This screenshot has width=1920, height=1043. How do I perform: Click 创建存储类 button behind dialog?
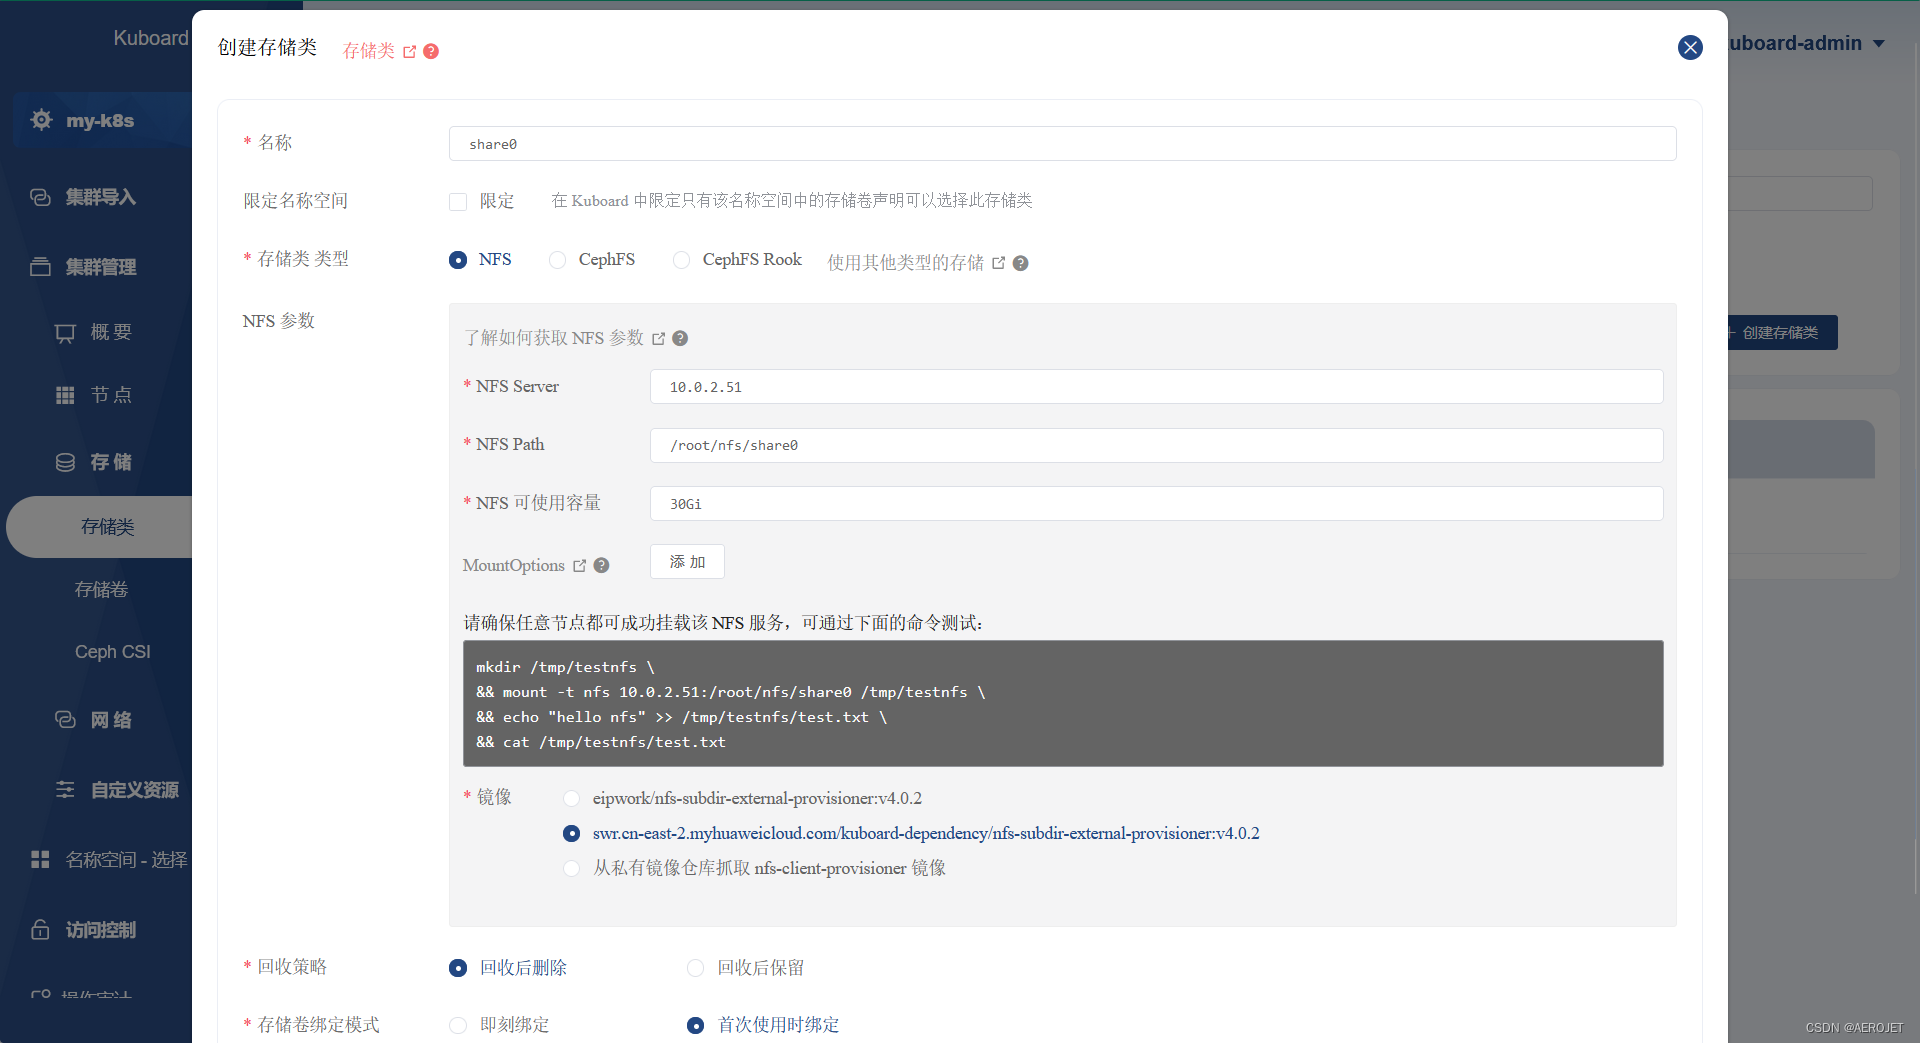pos(1781,333)
